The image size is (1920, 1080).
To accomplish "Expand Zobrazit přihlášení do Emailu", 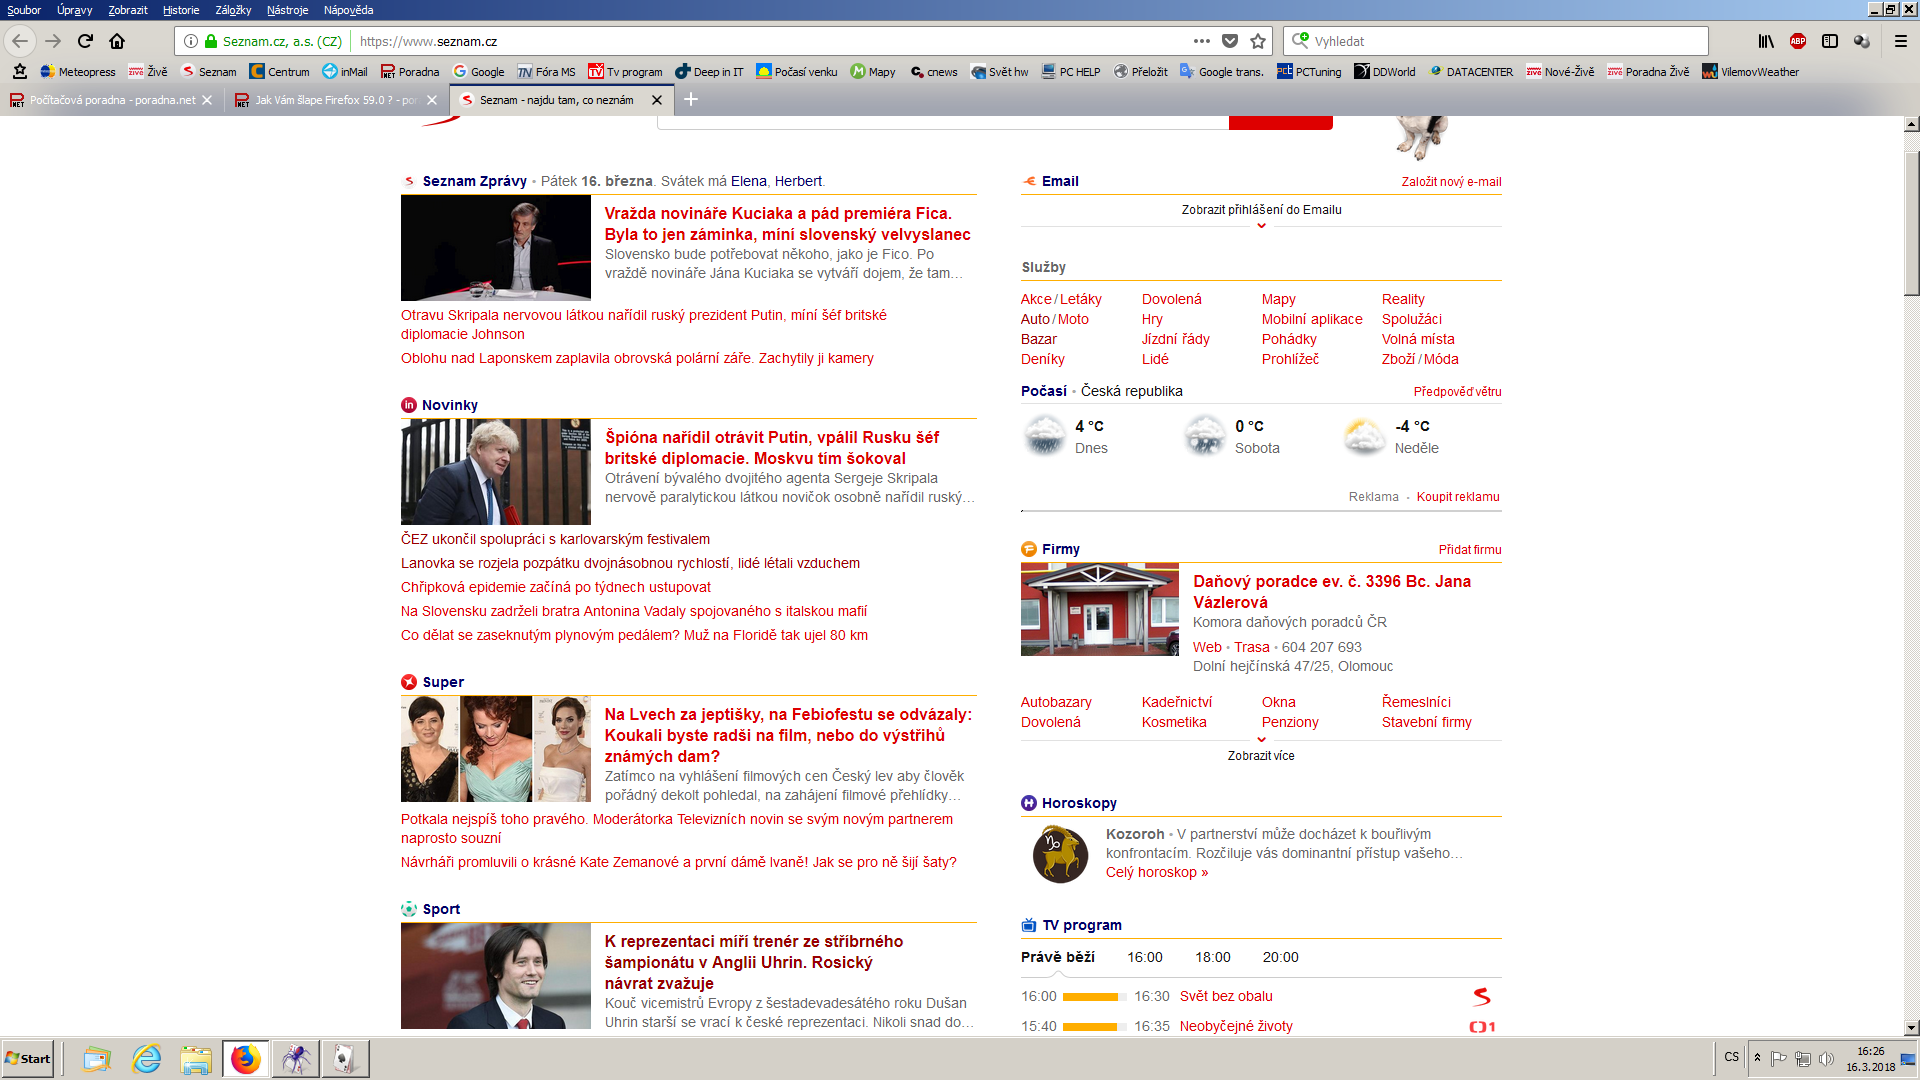I will click(x=1261, y=211).
